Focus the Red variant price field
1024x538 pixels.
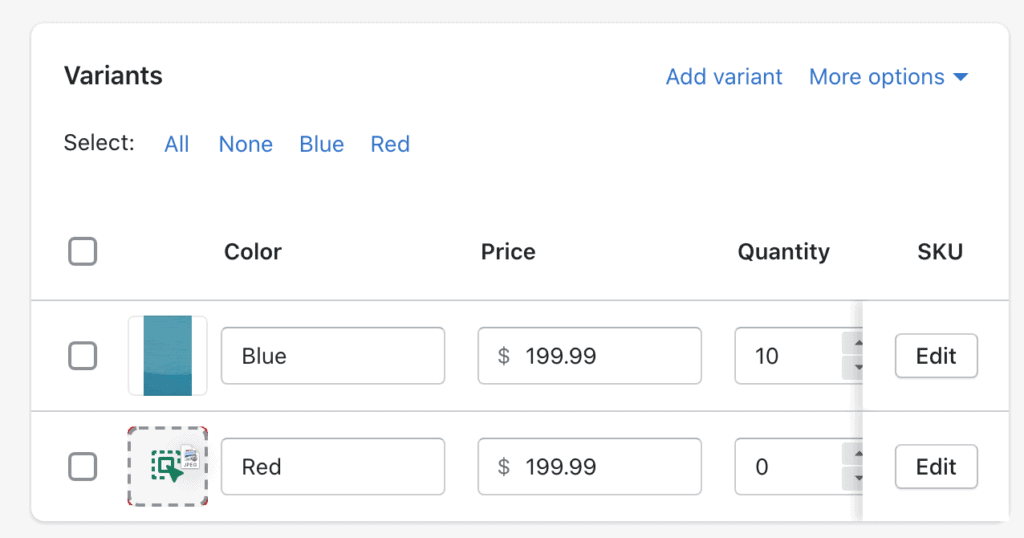590,467
